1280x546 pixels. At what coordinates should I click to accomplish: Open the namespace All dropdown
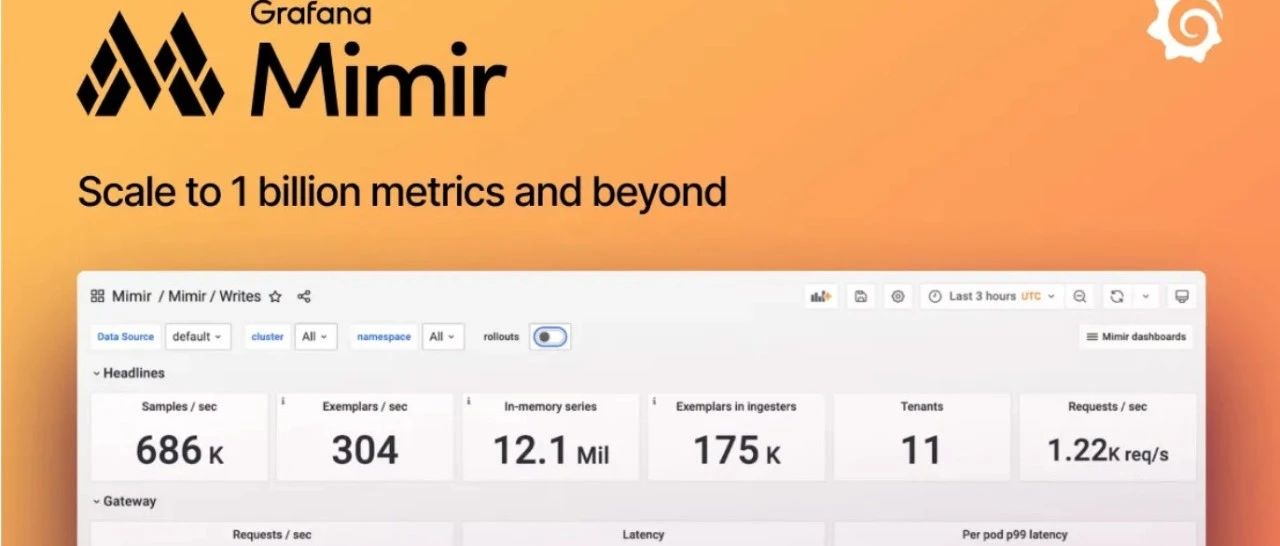point(442,337)
